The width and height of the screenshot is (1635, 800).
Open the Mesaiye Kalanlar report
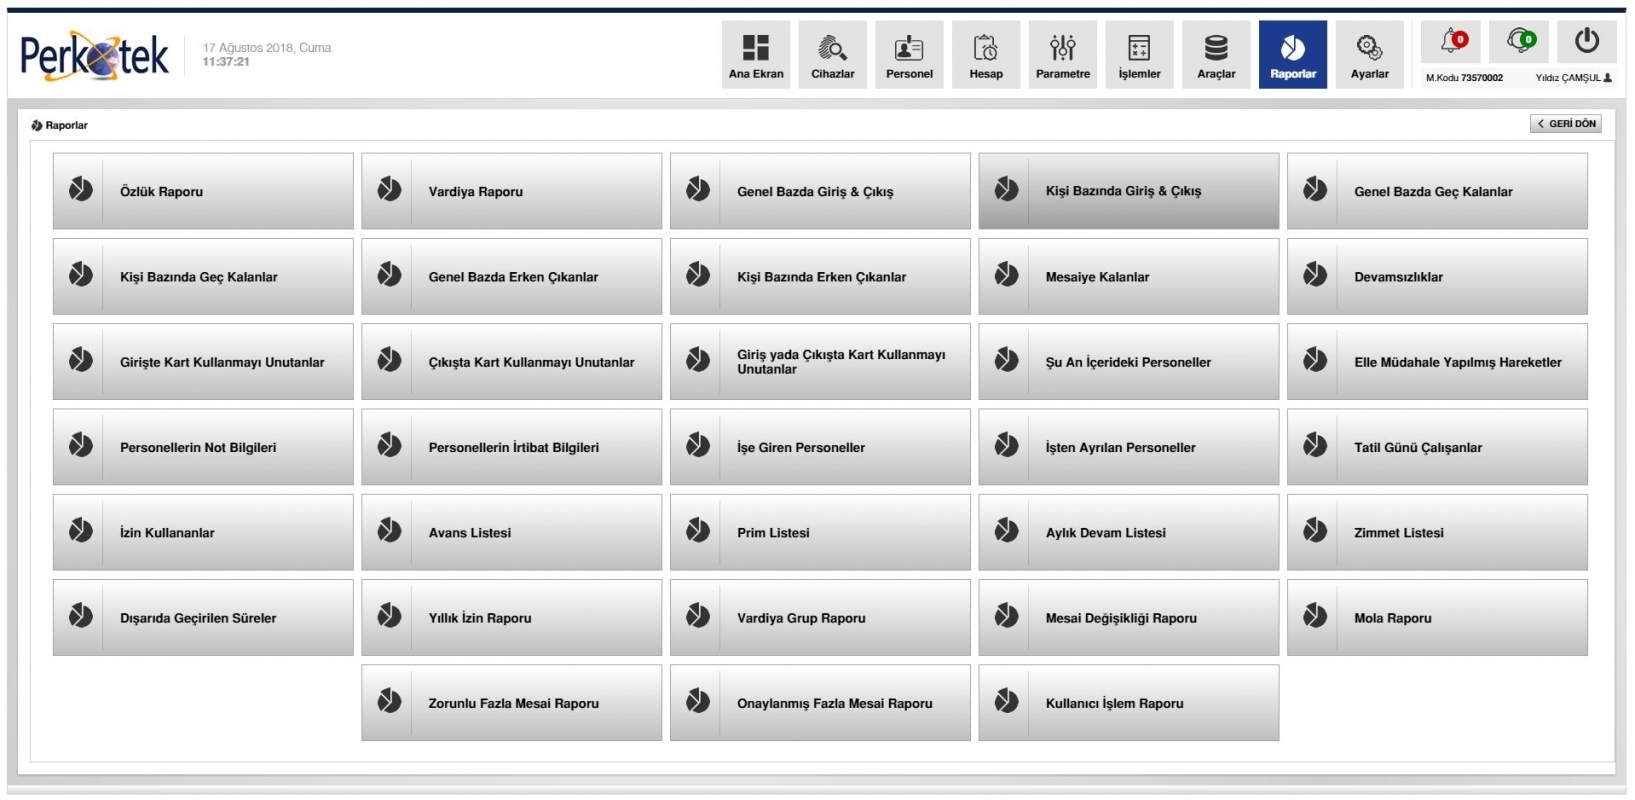pyautogui.click(x=1129, y=277)
